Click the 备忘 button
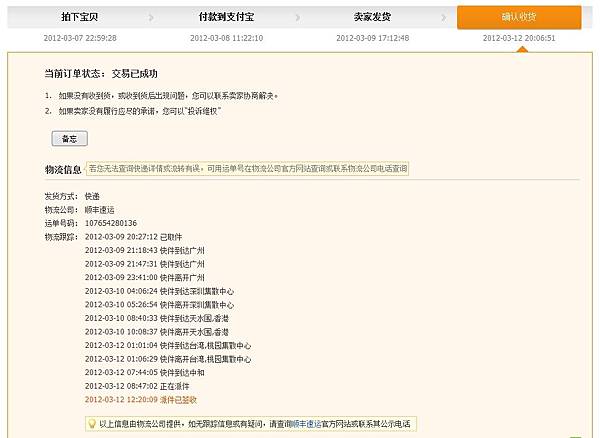Screen dimensions: 600x438 [x=70, y=138]
